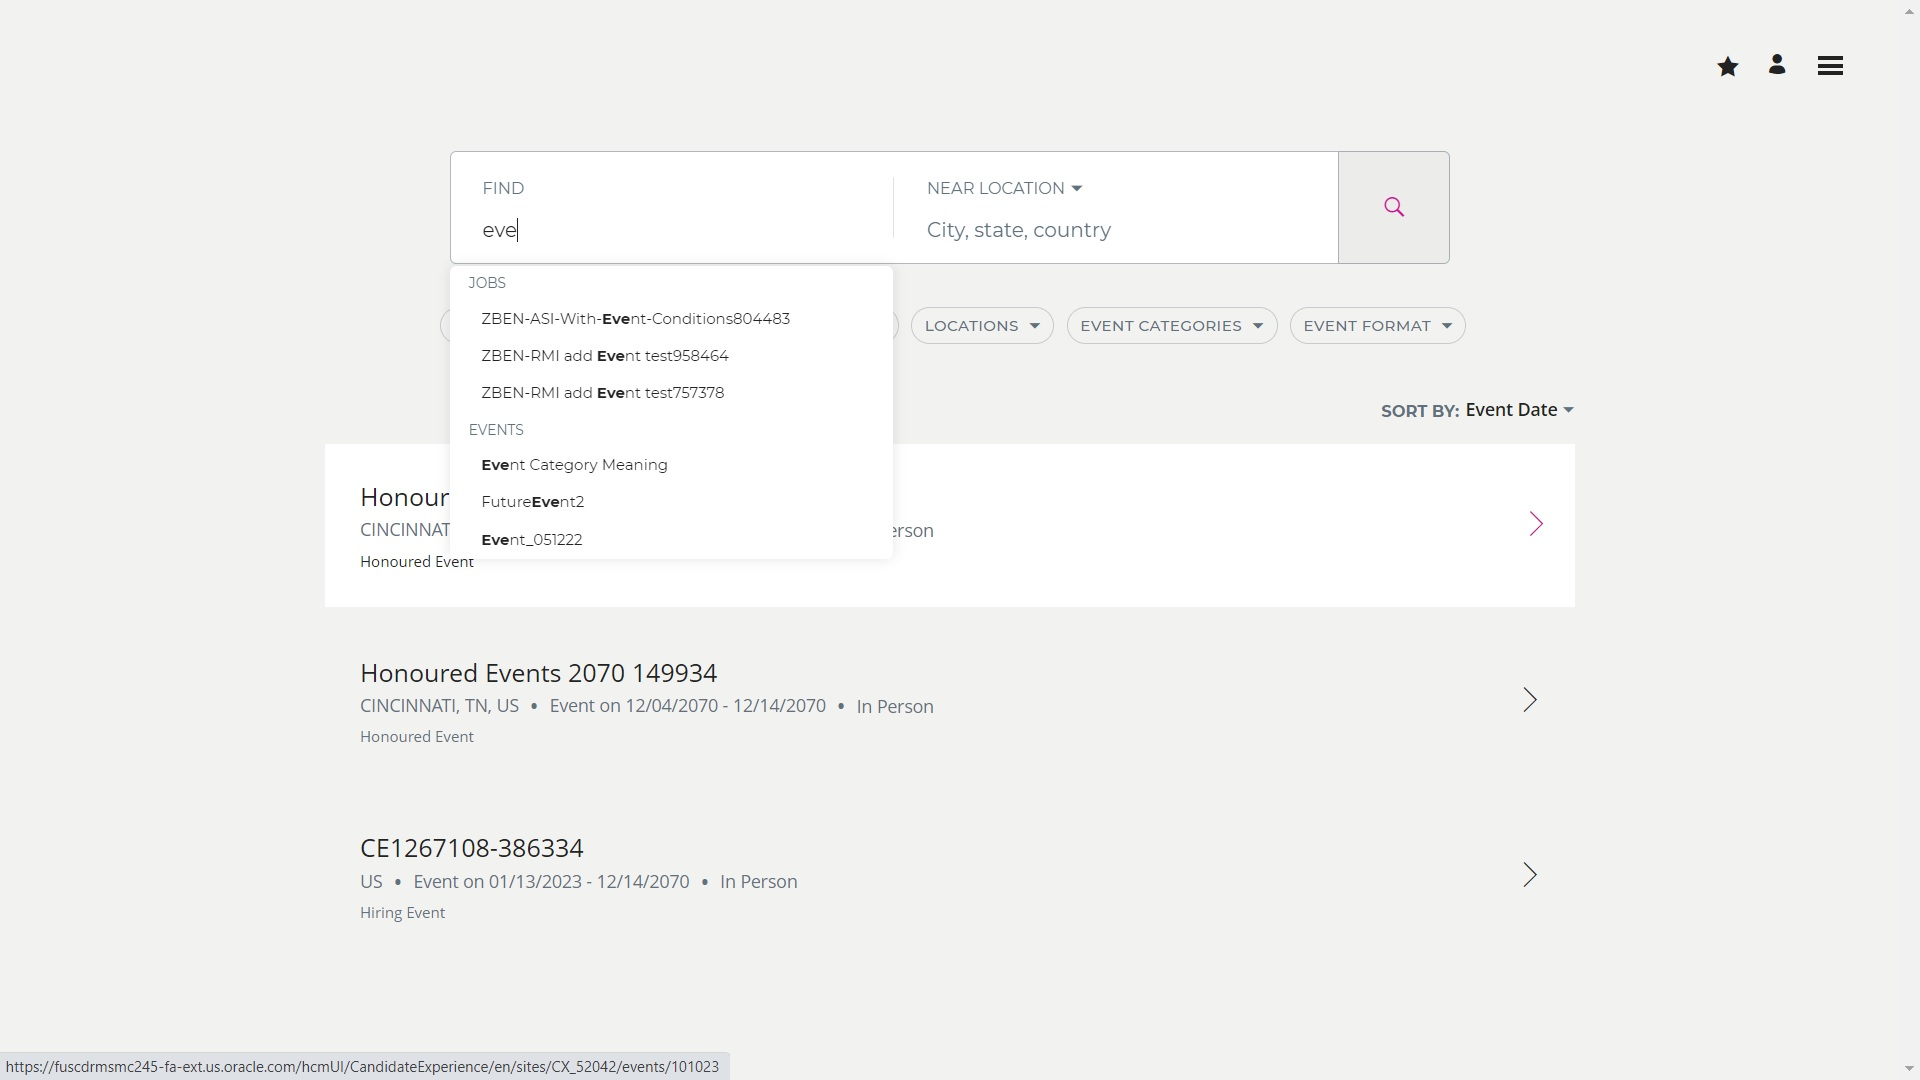This screenshot has width=1920, height=1080.
Task: Change Sort By Event Date option
Action: point(1518,410)
